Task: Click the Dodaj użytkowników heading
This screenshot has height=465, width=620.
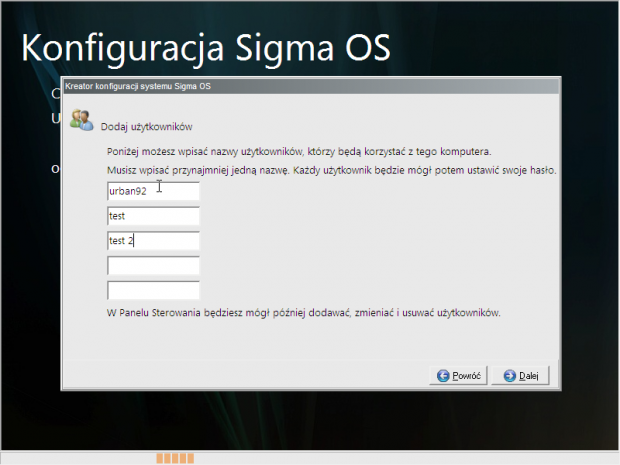Action: tap(146, 127)
